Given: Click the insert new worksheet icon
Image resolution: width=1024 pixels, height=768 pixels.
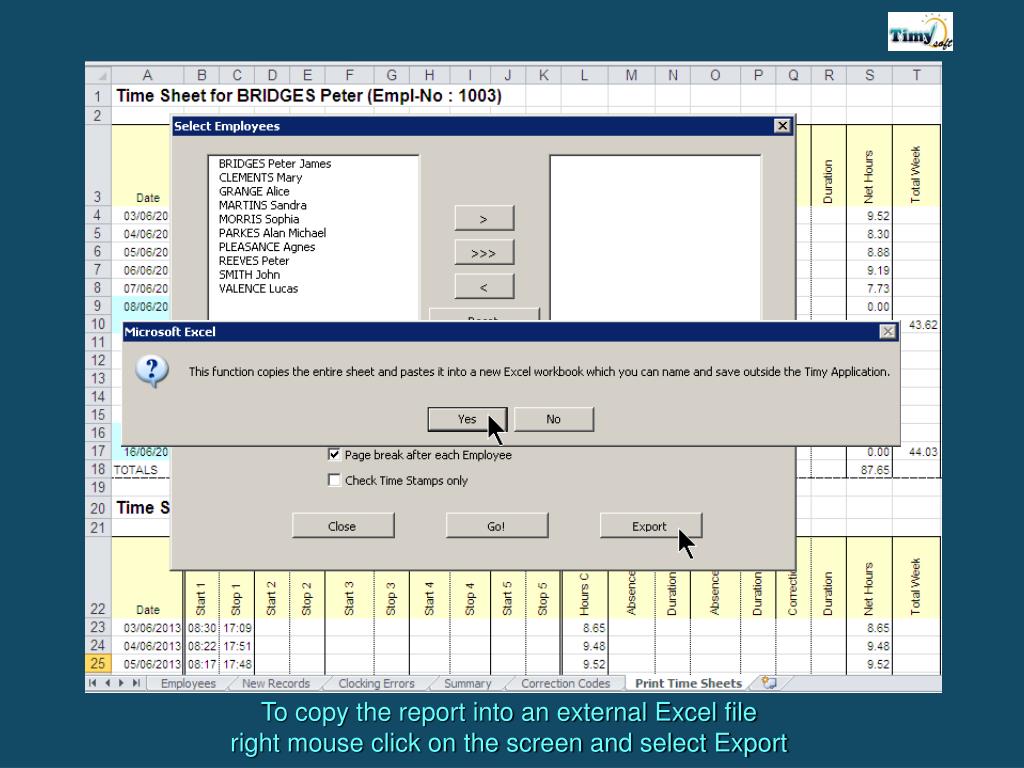Looking at the screenshot, I should pos(769,683).
